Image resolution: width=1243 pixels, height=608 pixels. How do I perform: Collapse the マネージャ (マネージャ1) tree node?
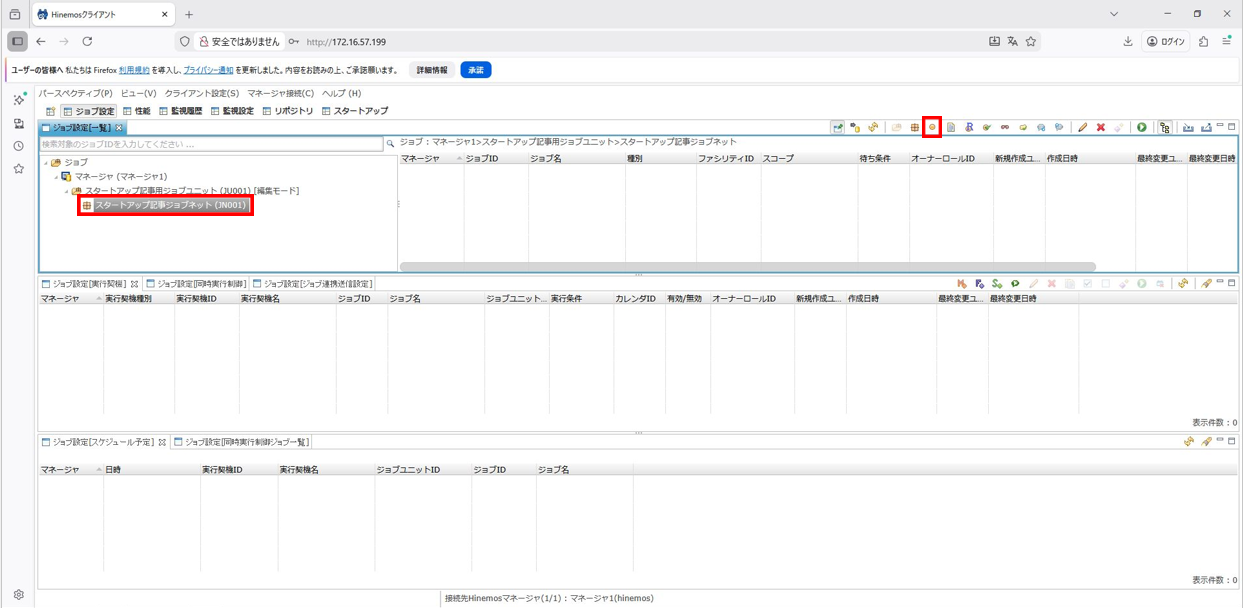[56, 177]
